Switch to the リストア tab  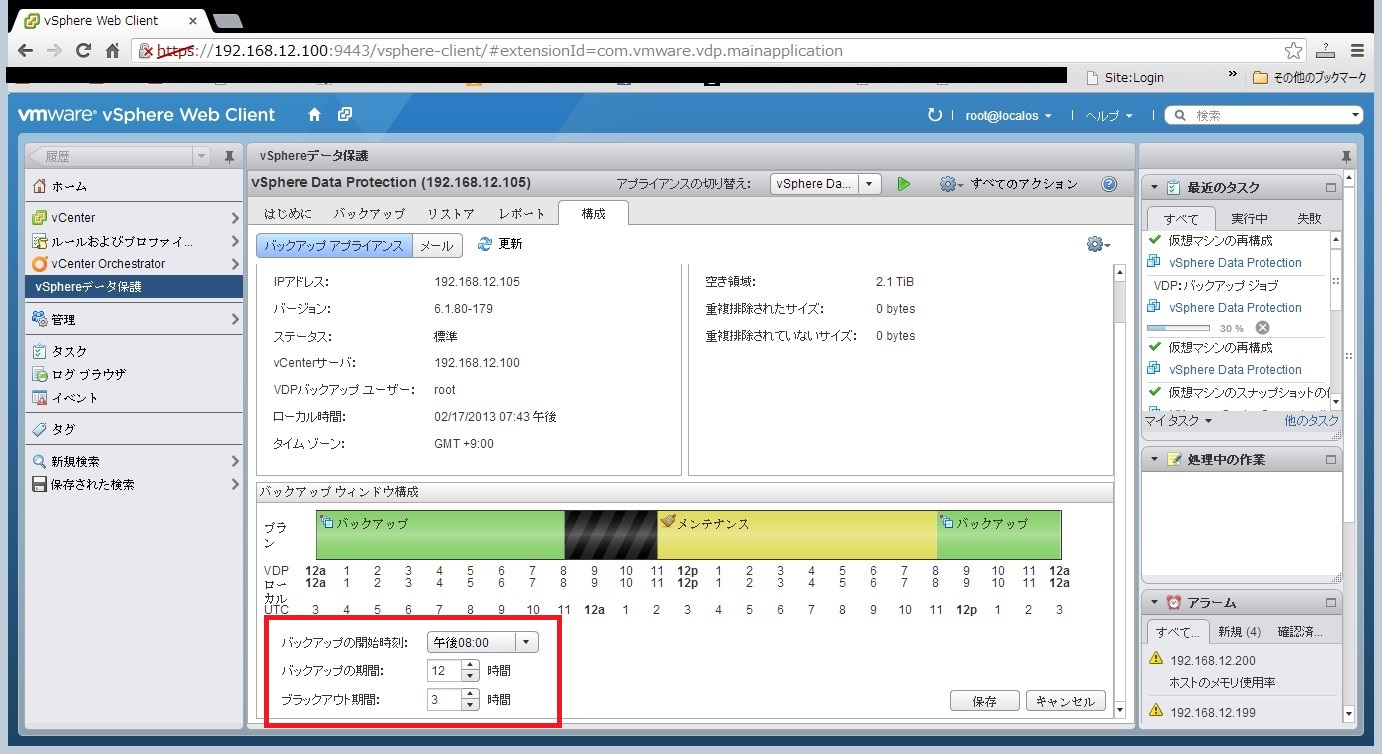coord(450,214)
